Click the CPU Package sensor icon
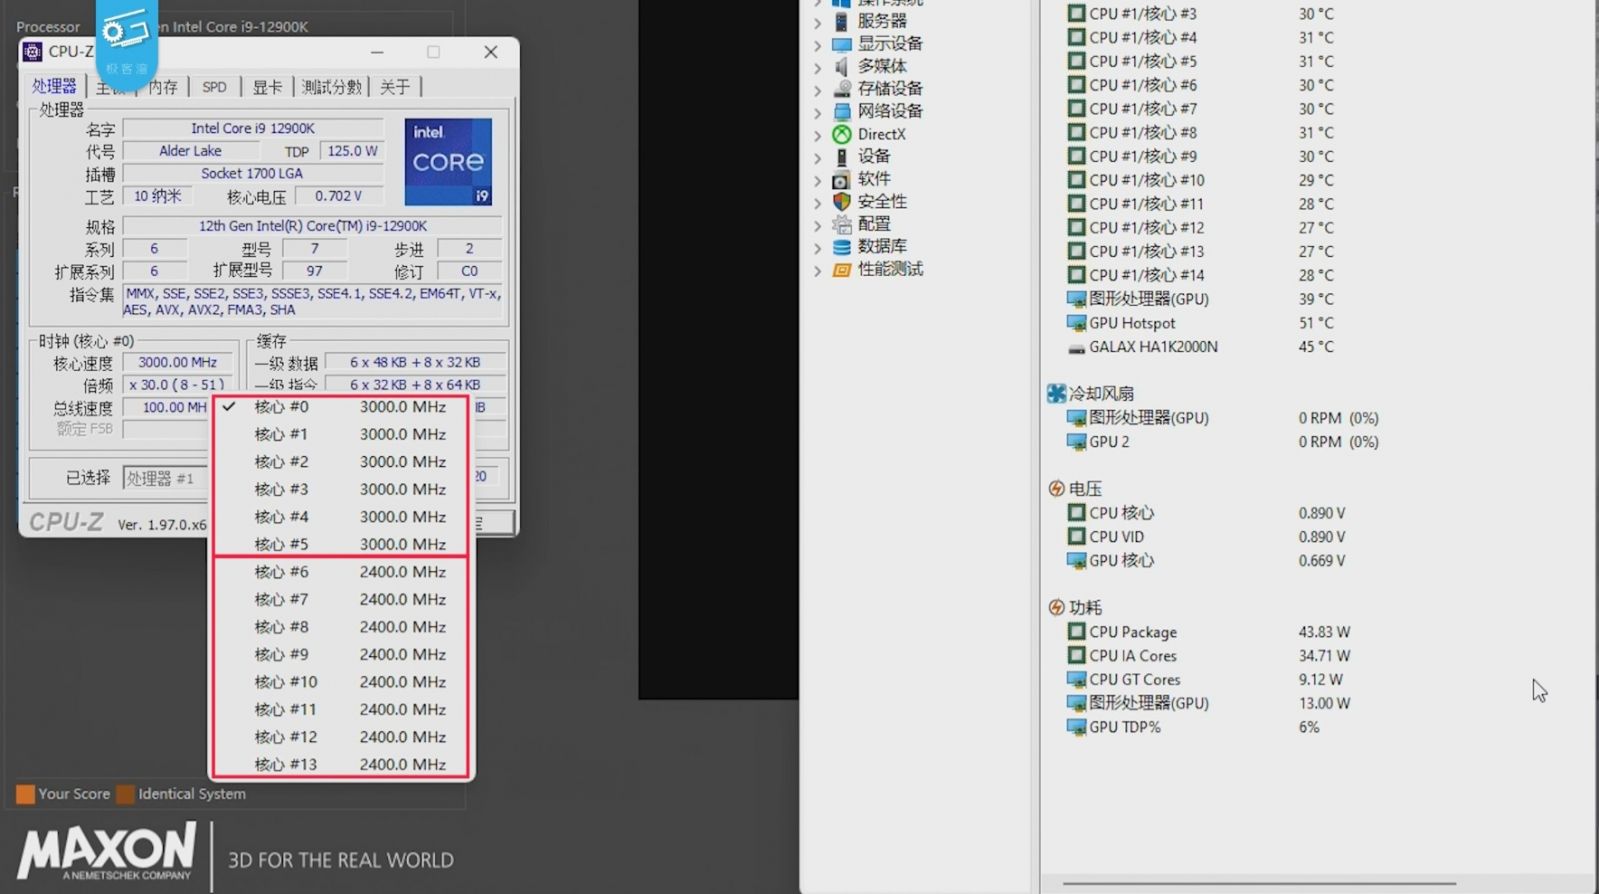 (1076, 632)
